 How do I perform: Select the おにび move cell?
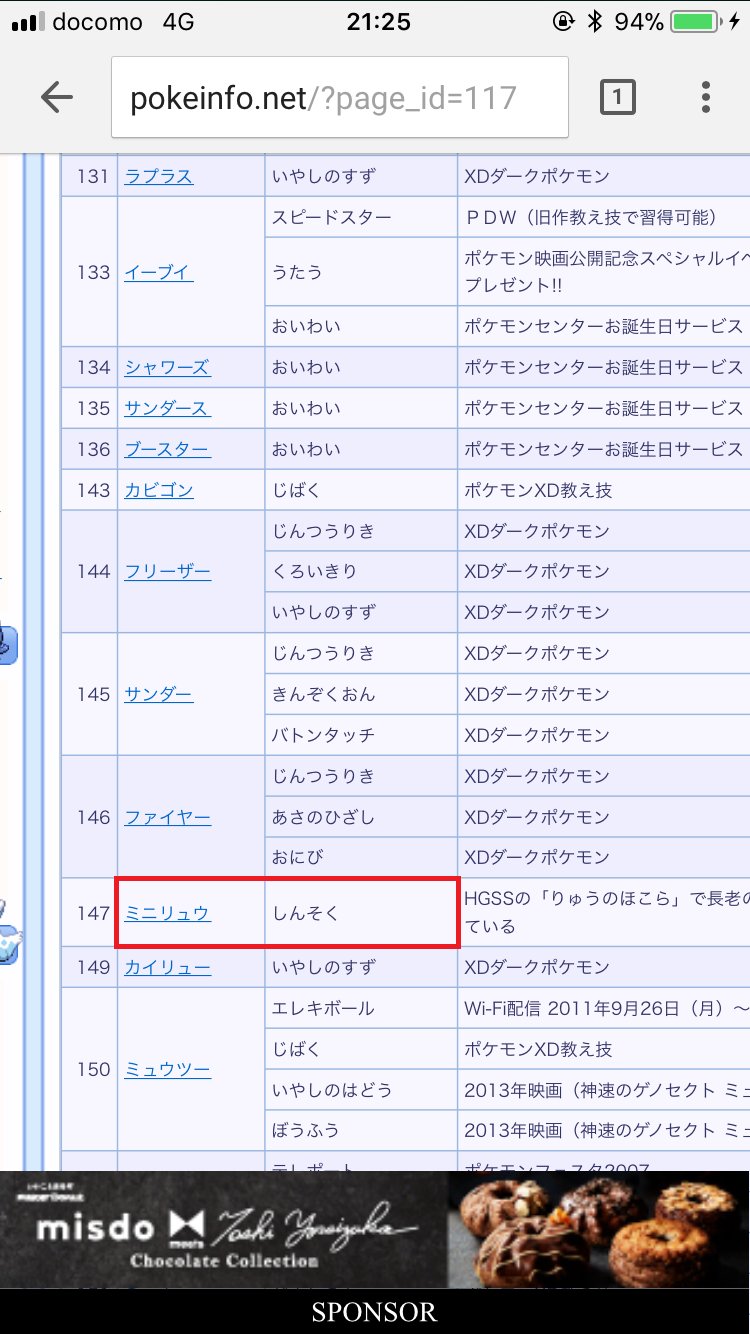pos(361,857)
